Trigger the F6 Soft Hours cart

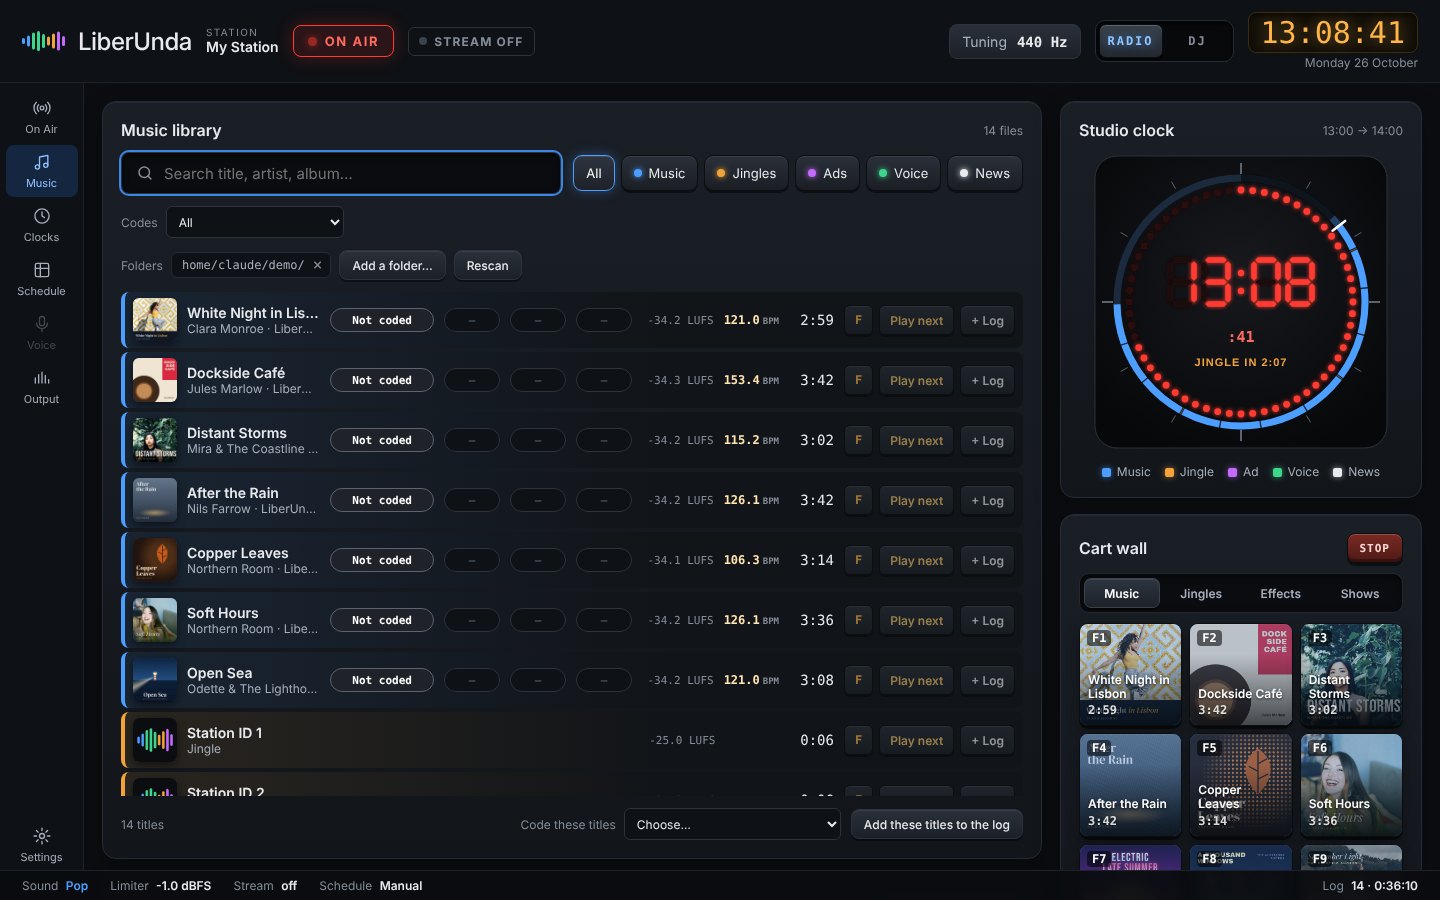click(1351, 784)
